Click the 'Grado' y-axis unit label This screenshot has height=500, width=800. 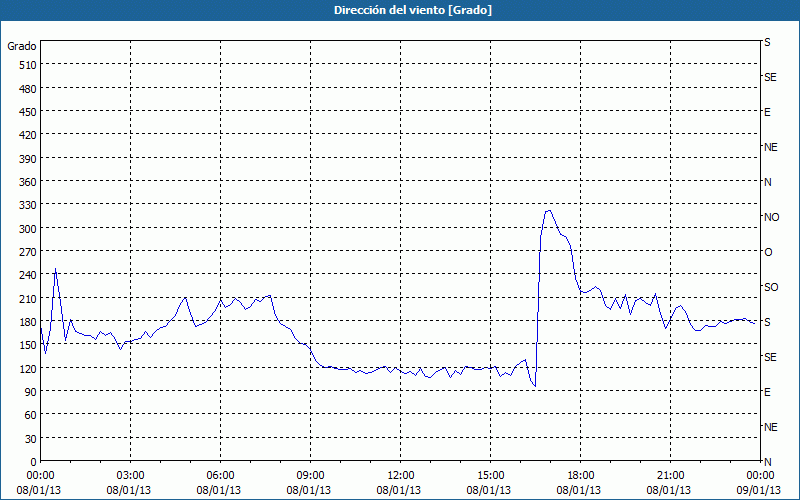(x=22, y=46)
